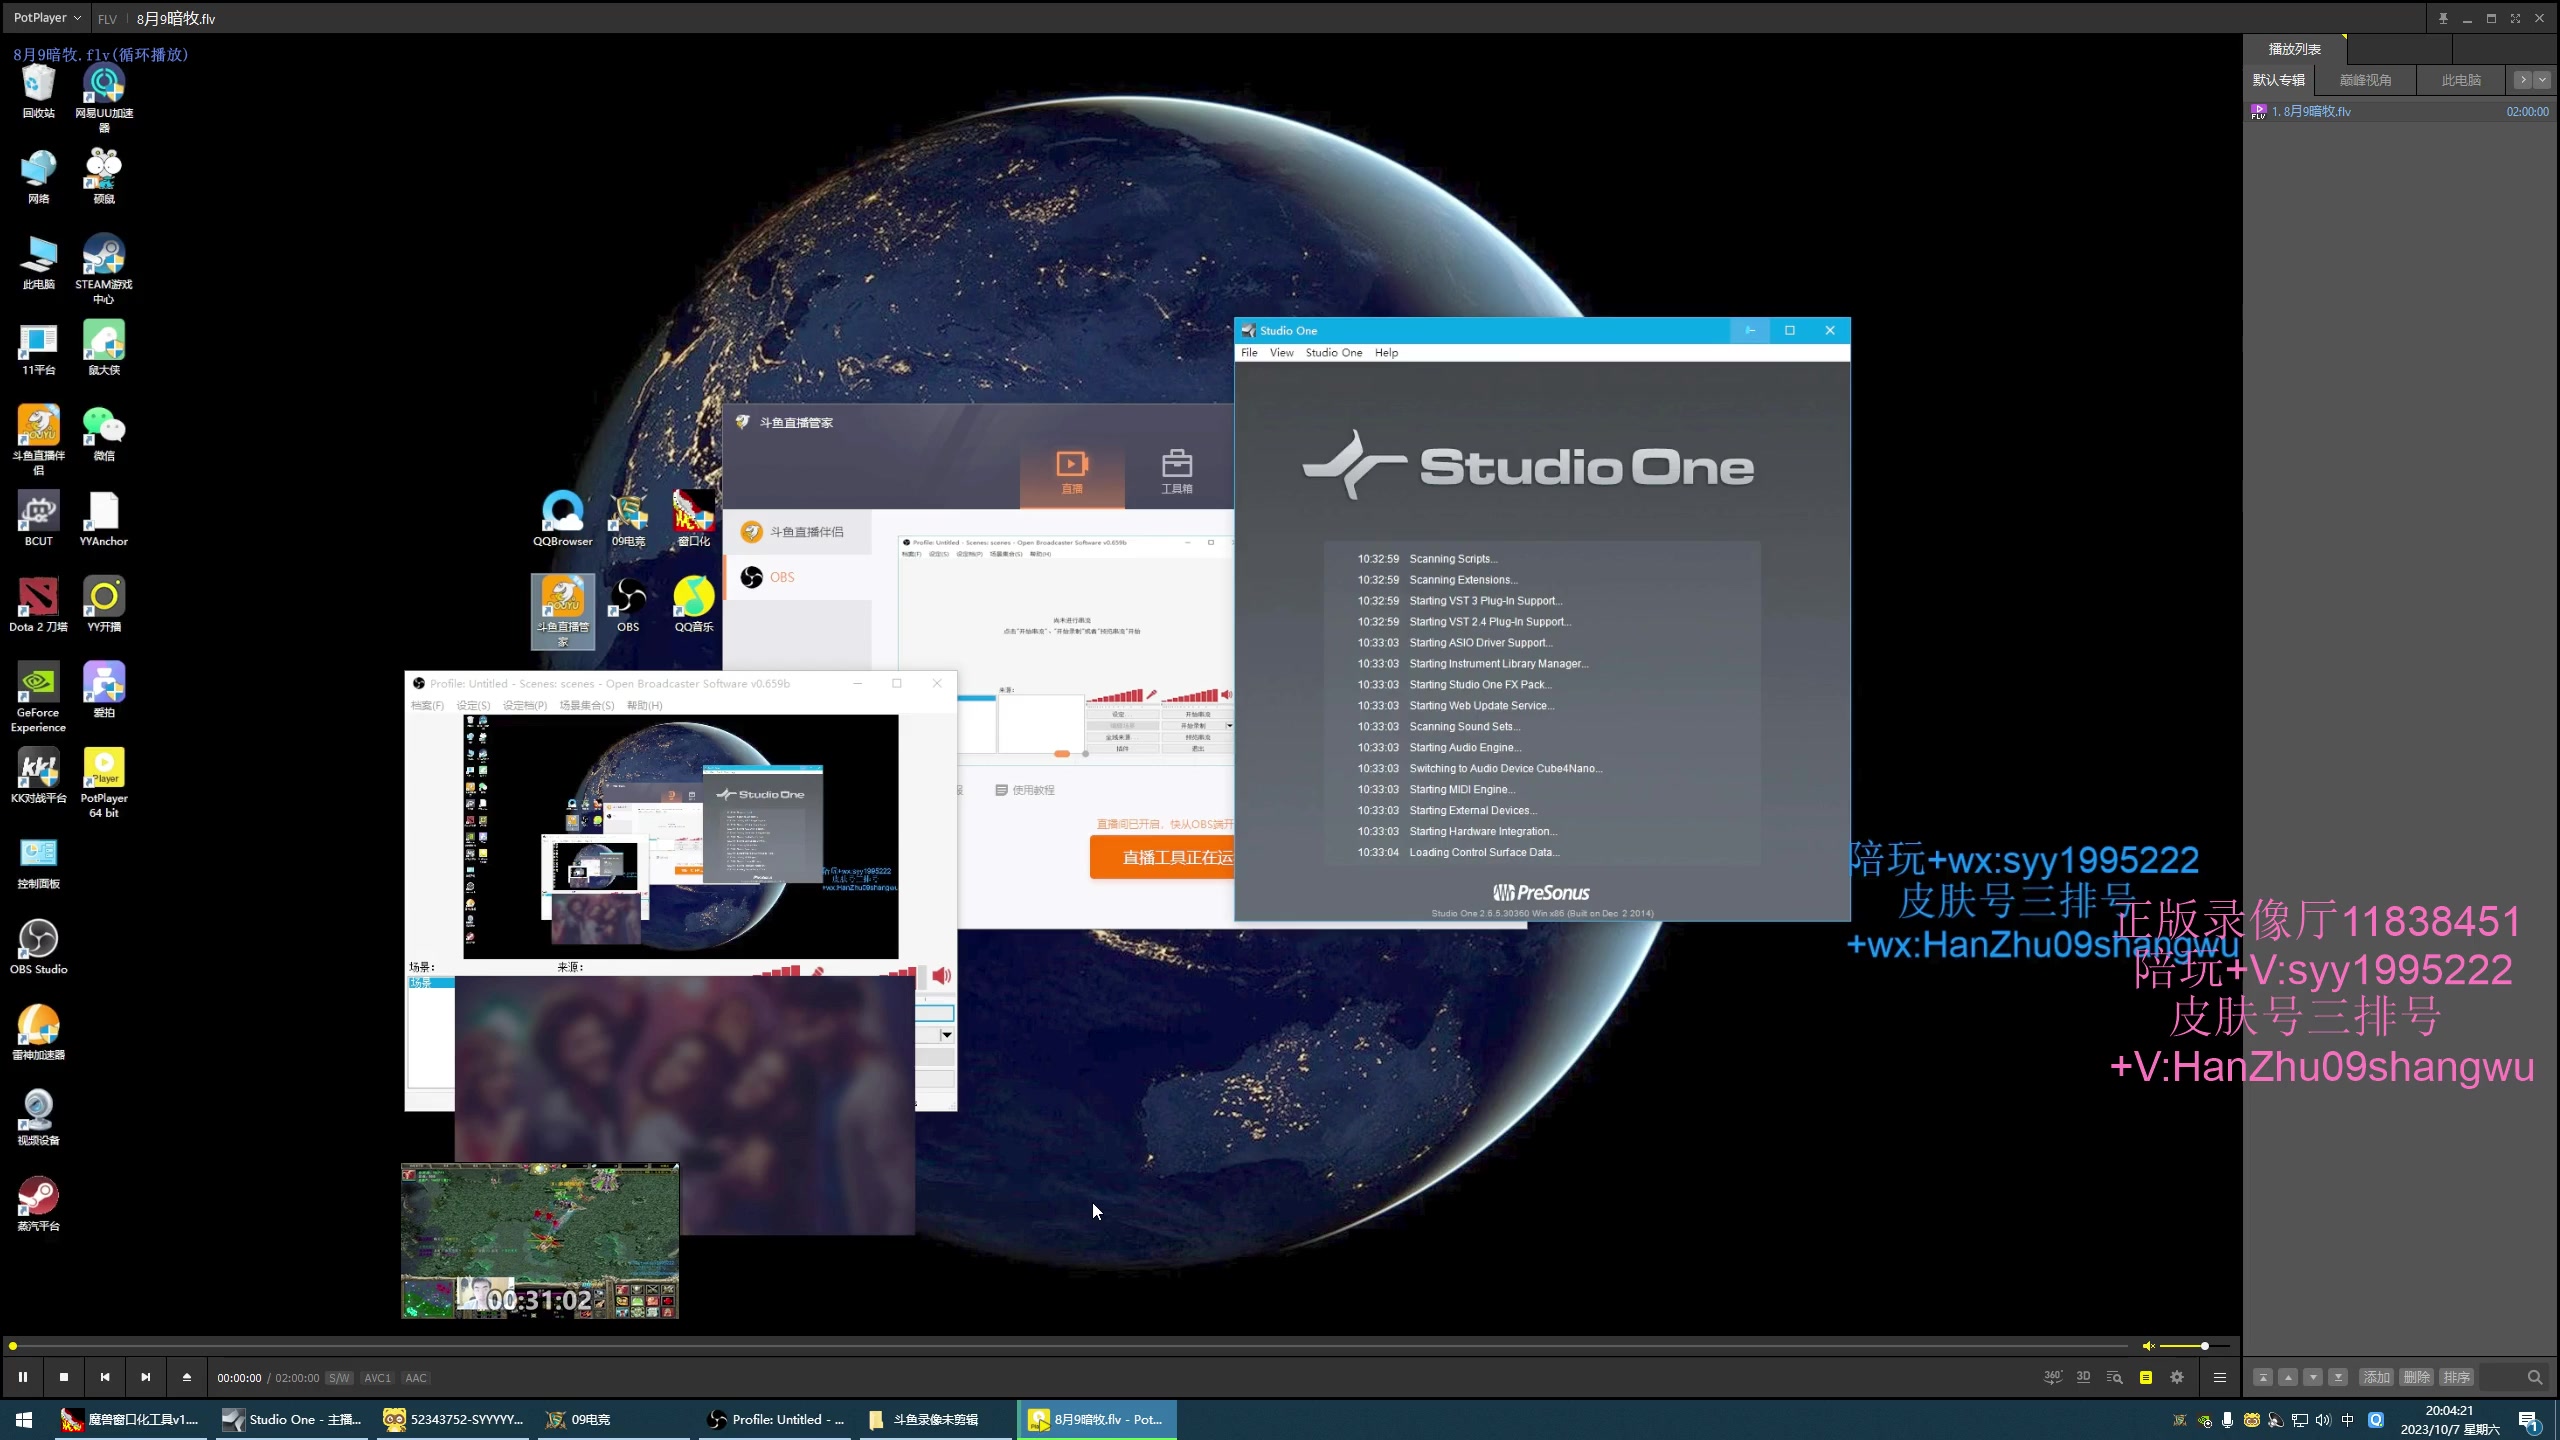Toggle the 中 input method indicator
Screen dimensions: 2560x1440
[x=2347, y=1420]
